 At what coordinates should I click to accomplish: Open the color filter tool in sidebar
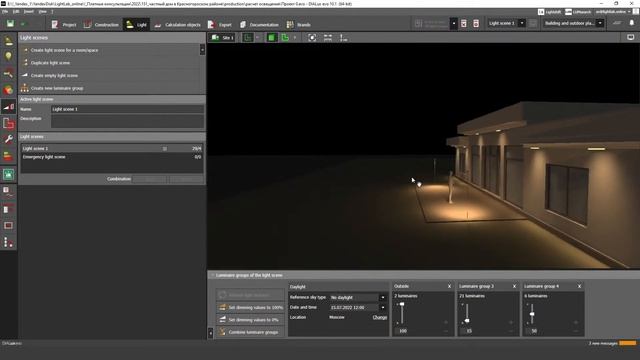coord(9,90)
